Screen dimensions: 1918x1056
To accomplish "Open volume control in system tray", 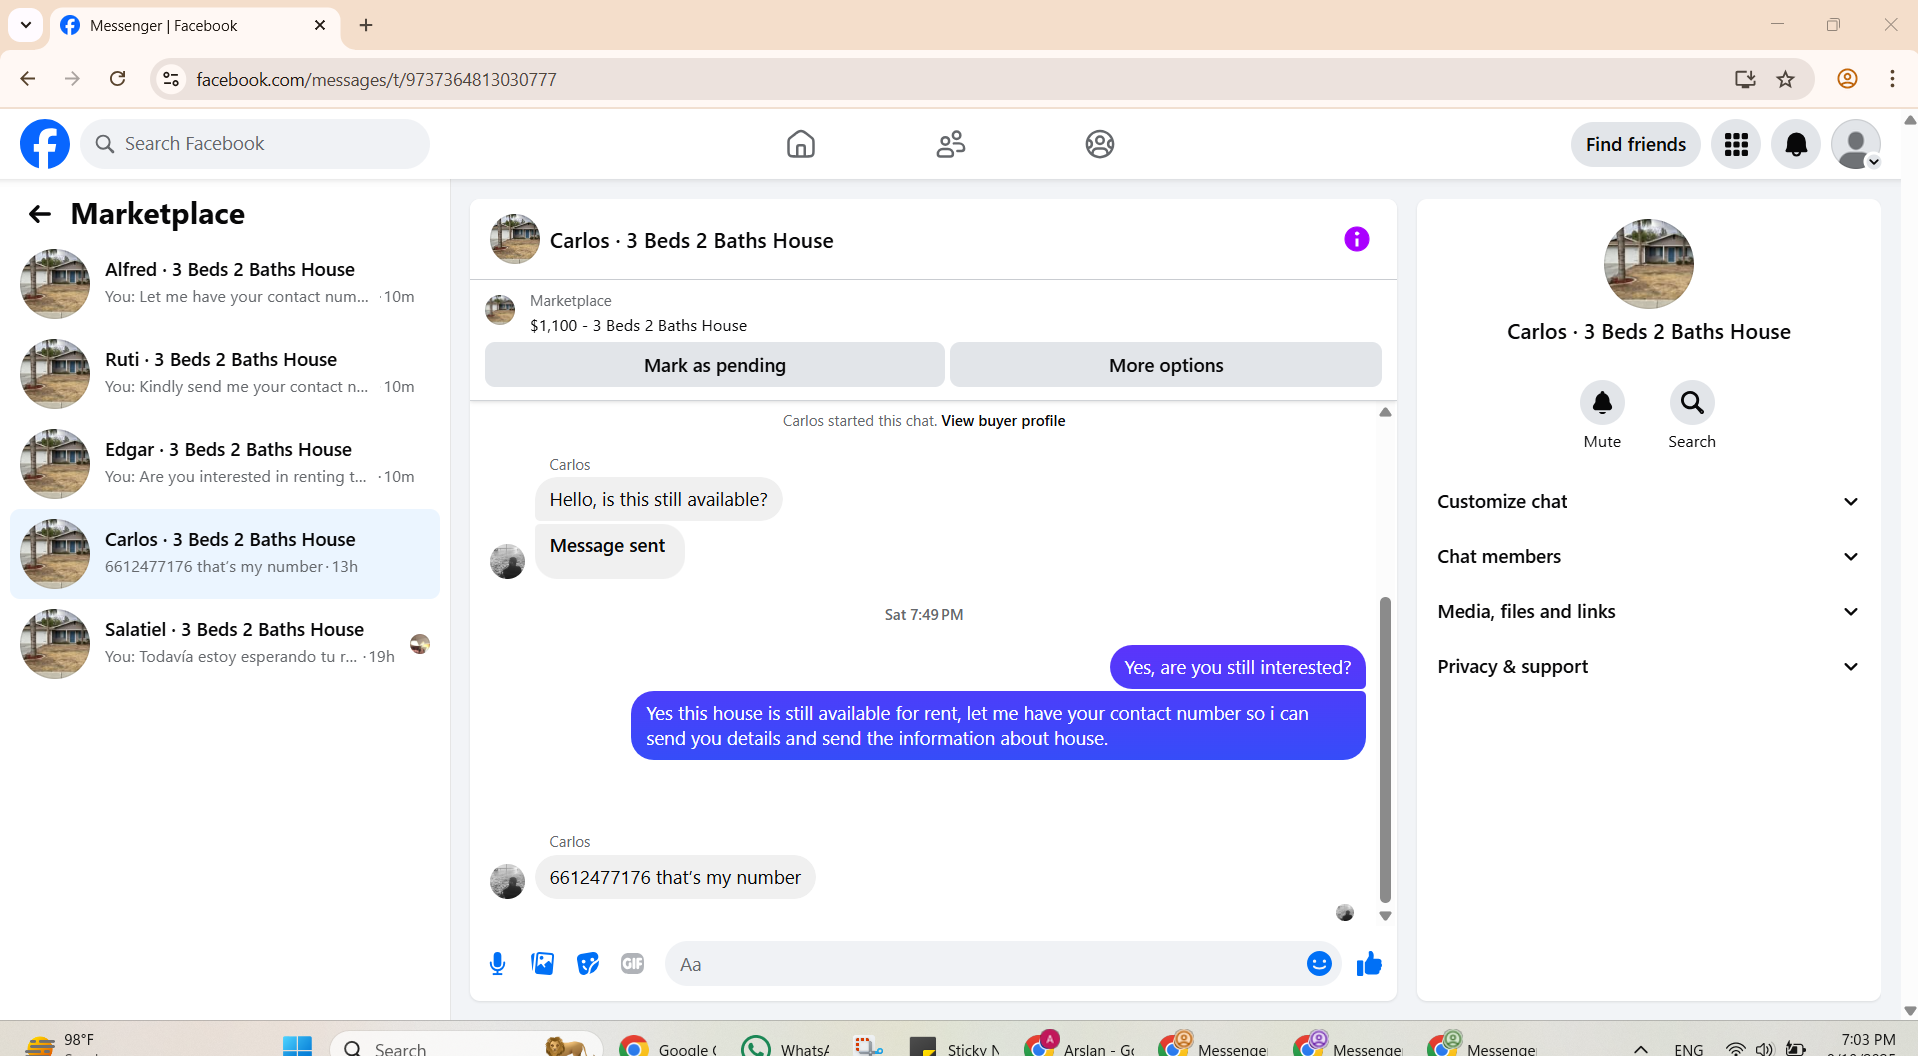I will coord(1765,1048).
